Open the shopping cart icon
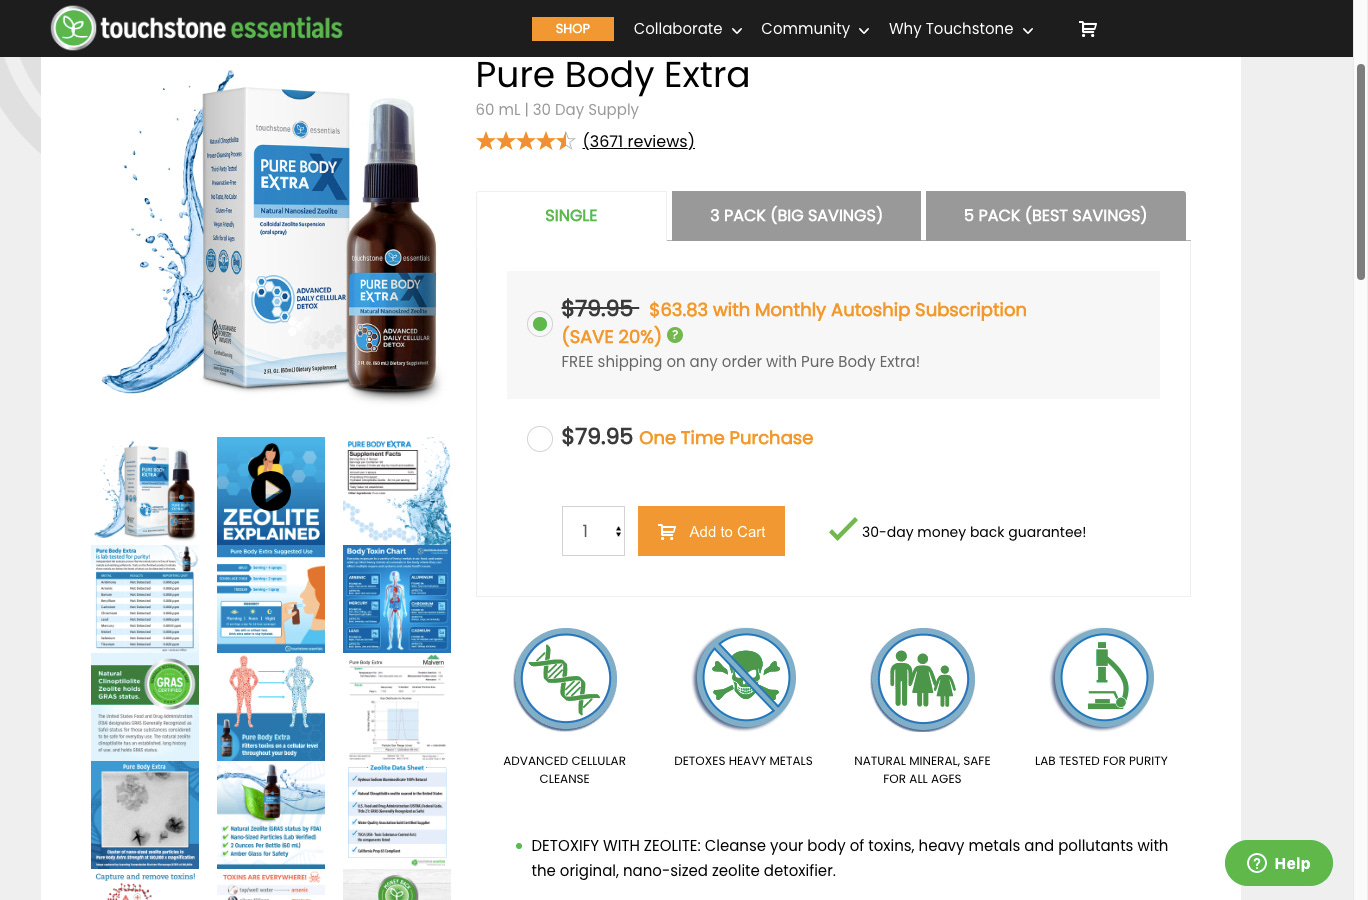Screen dimensions: 1368x900 (1088, 29)
